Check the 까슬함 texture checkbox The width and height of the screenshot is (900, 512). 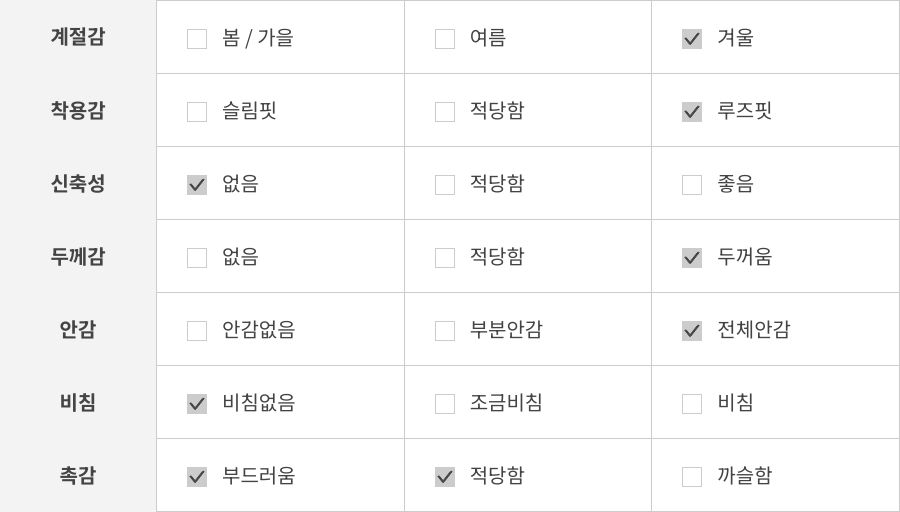pos(692,477)
